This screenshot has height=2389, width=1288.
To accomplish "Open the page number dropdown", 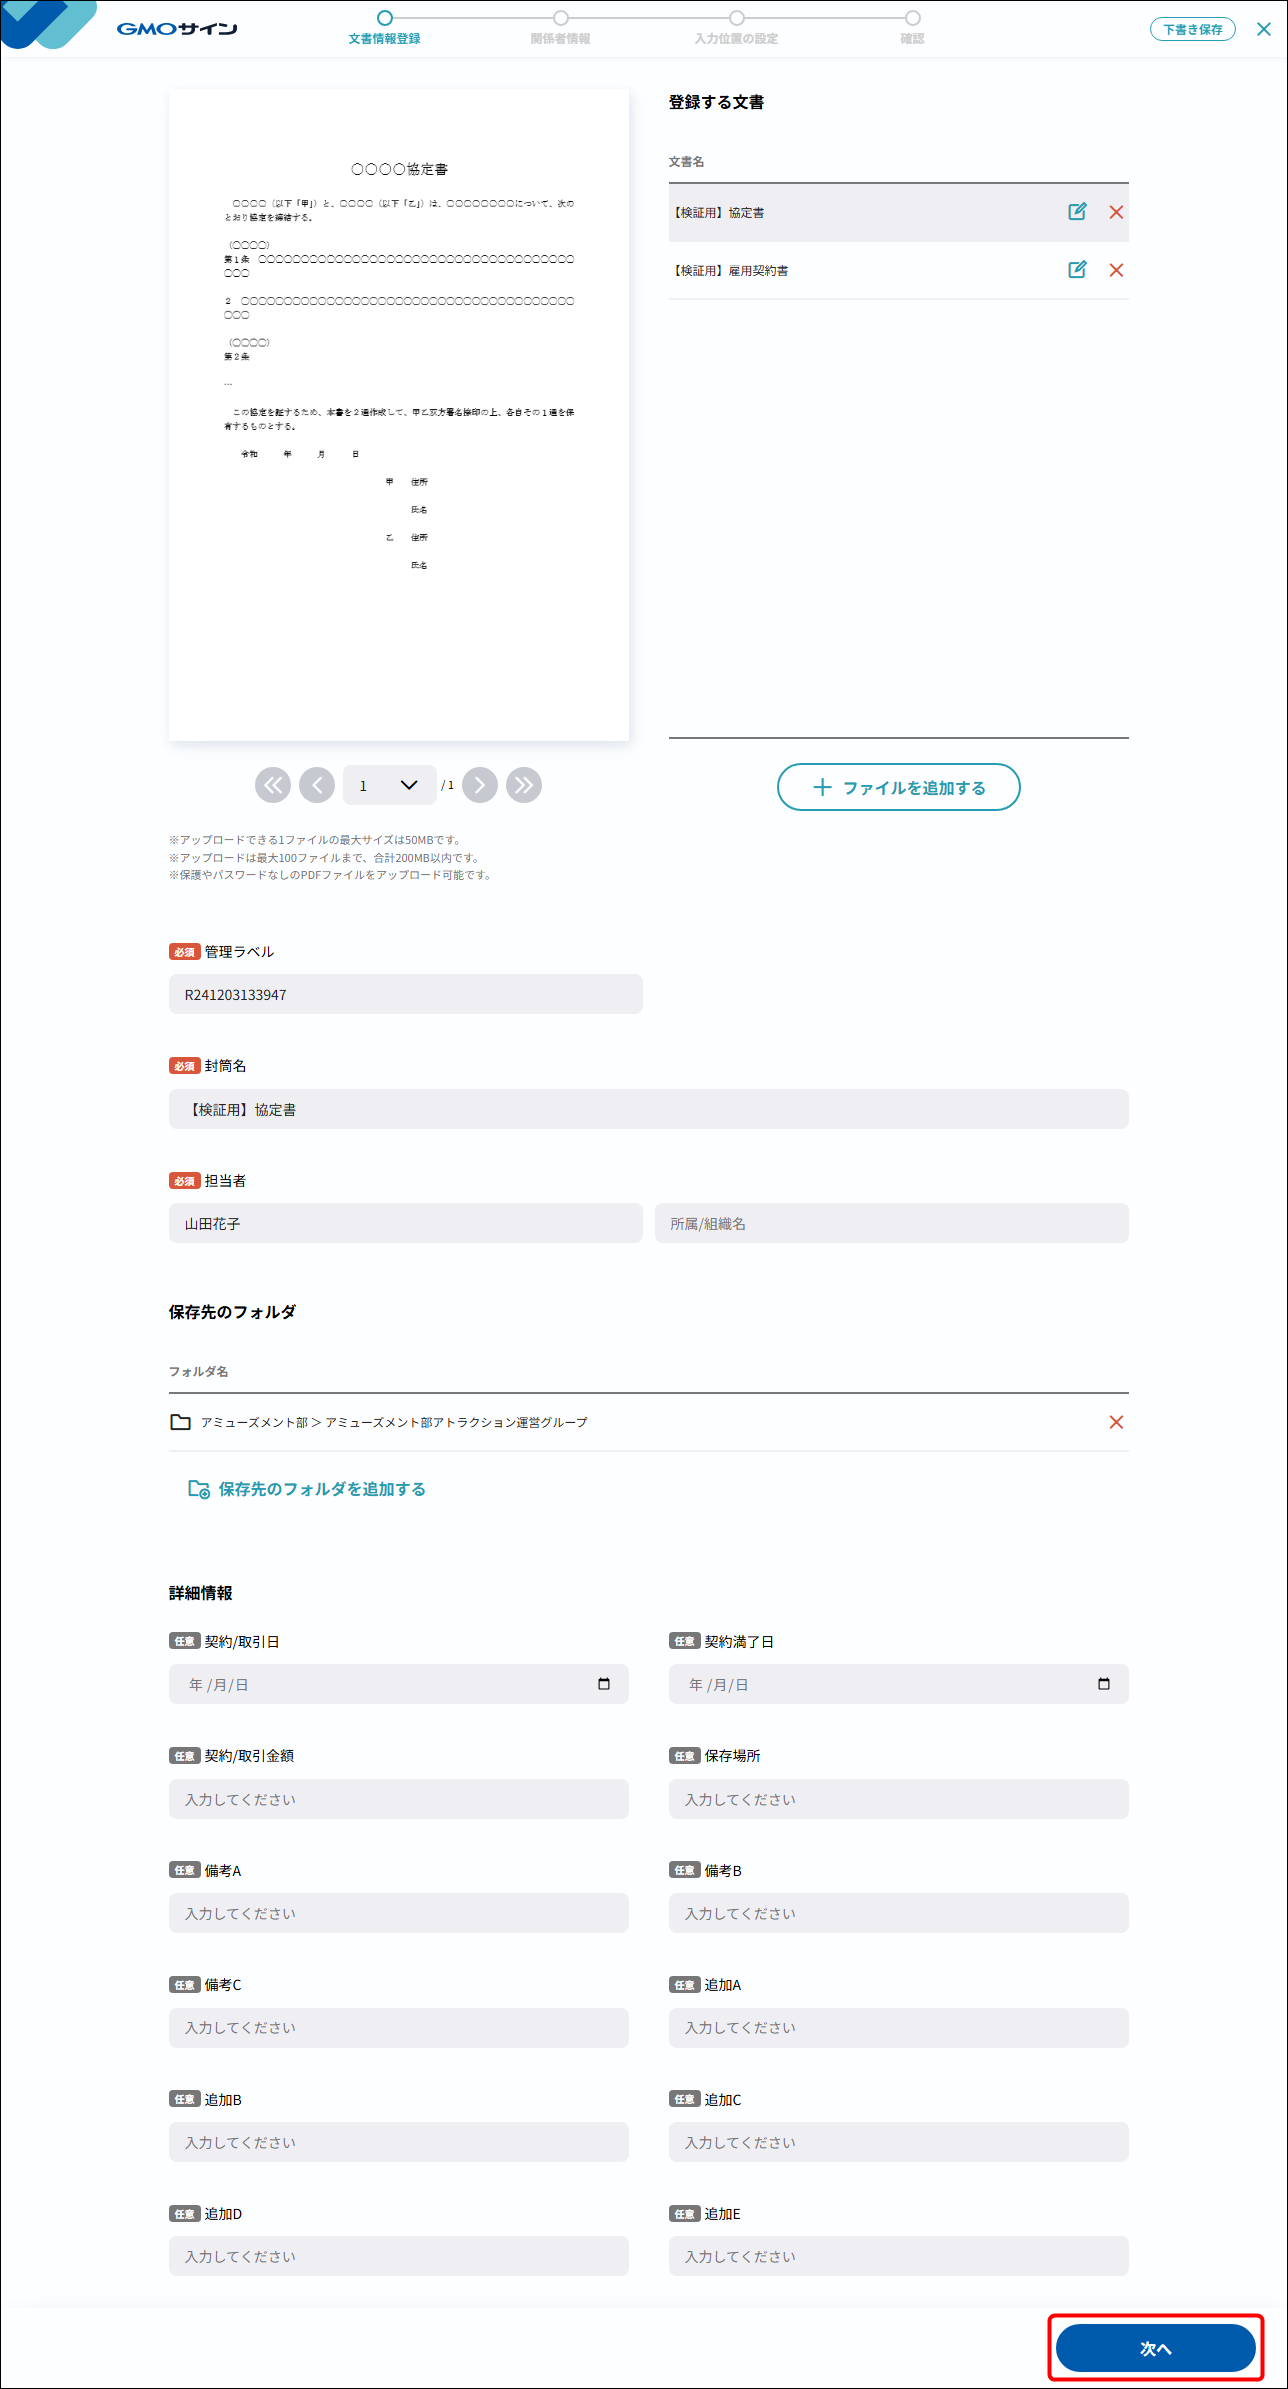I will [x=389, y=785].
